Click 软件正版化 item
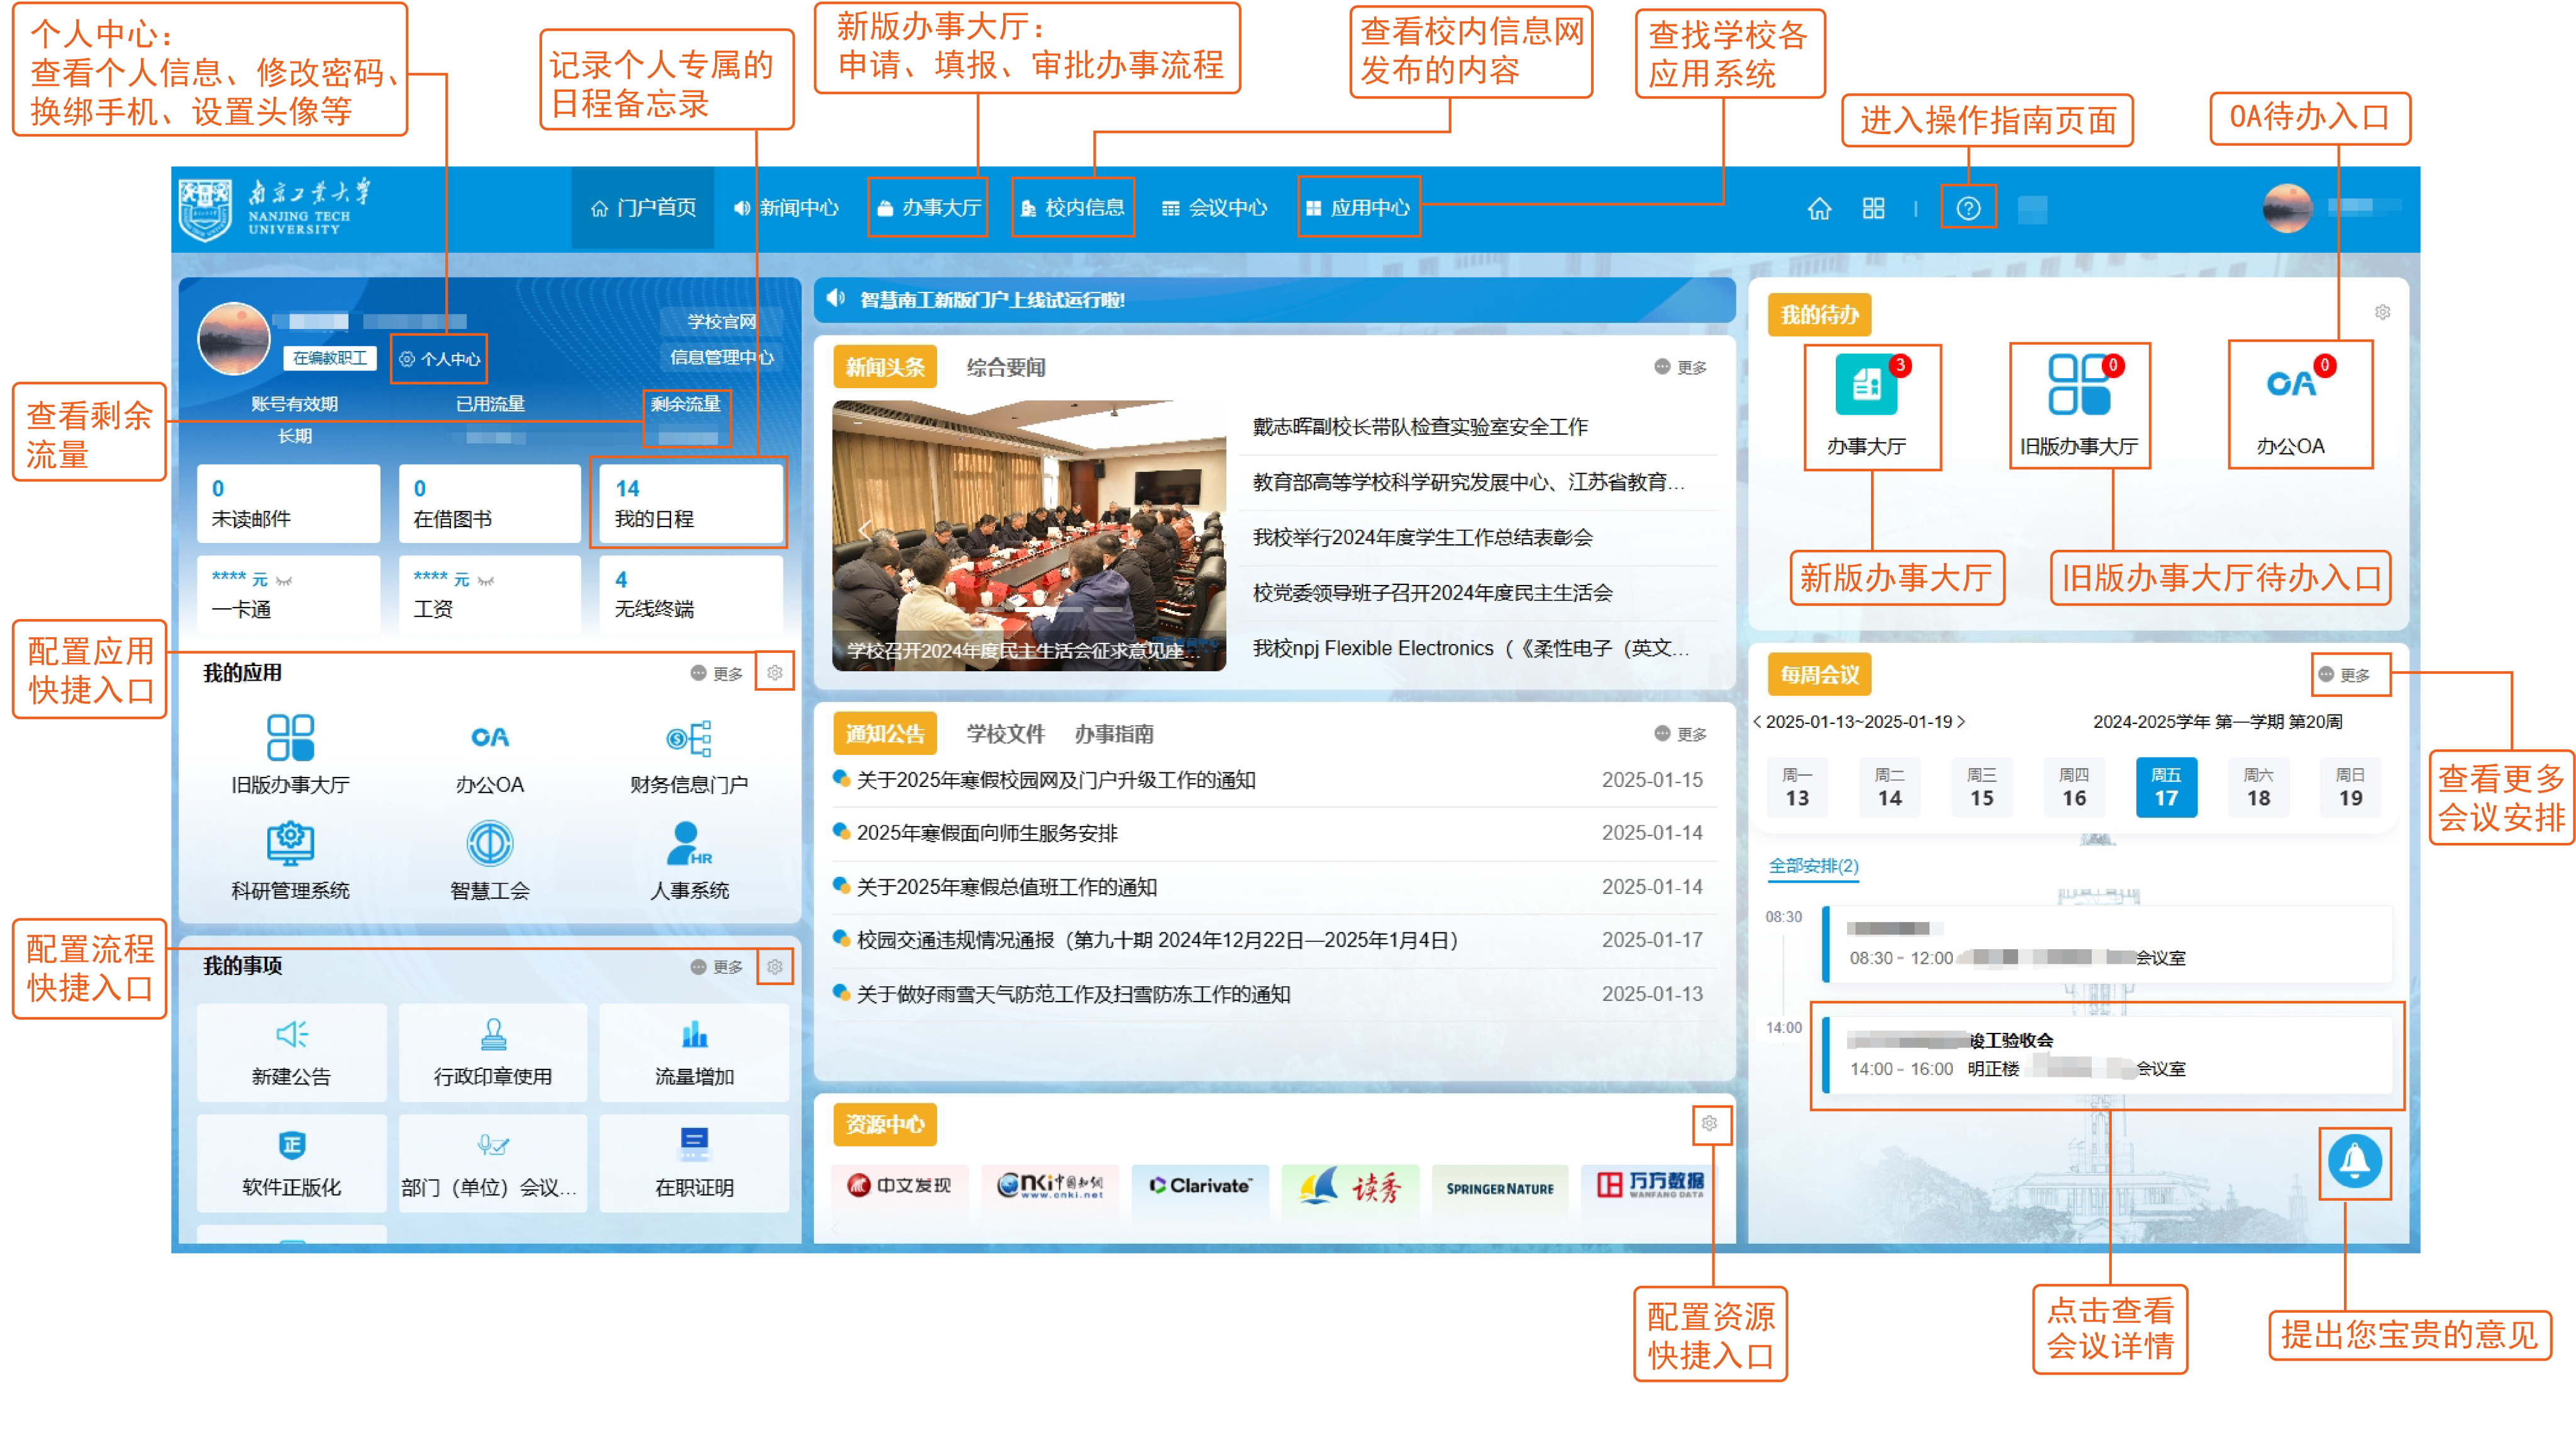2576x1455 pixels. pos(291,1163)
